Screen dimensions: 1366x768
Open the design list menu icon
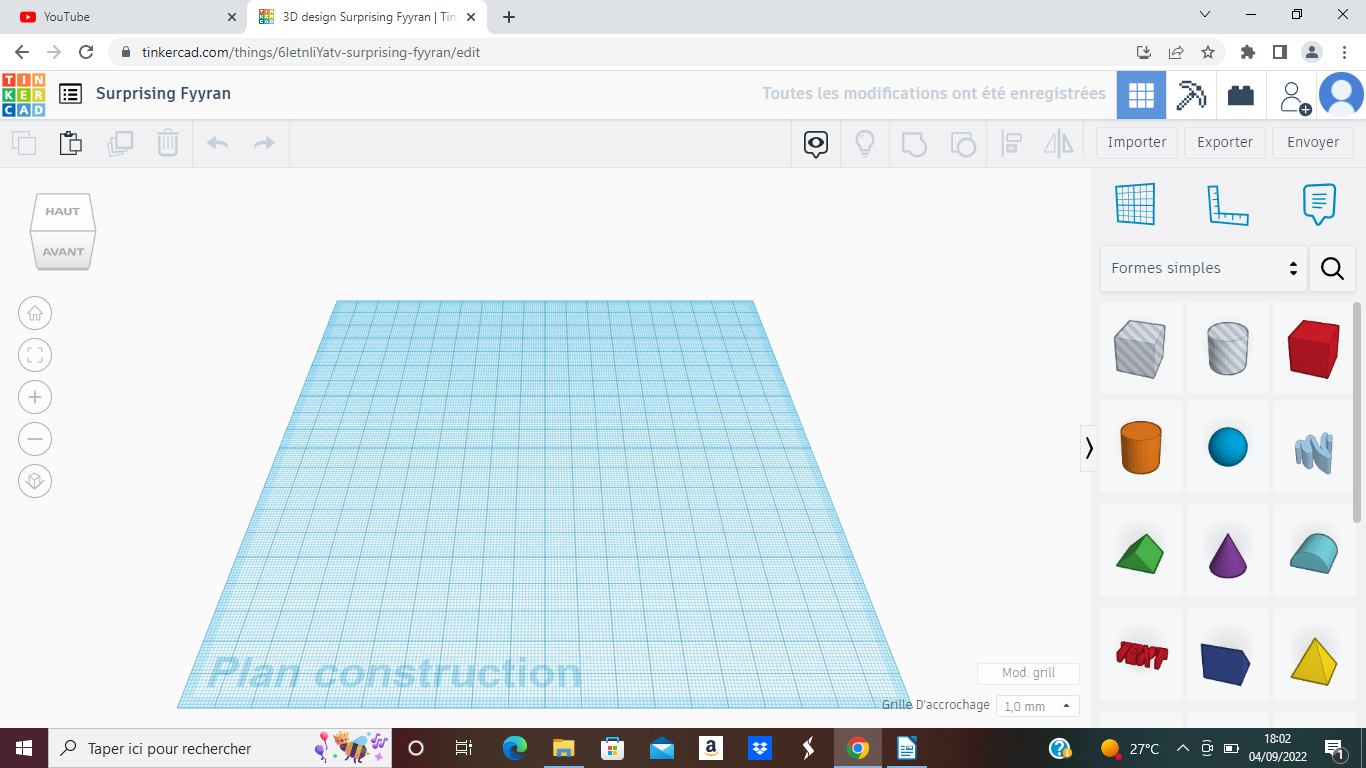coord(70,94)
